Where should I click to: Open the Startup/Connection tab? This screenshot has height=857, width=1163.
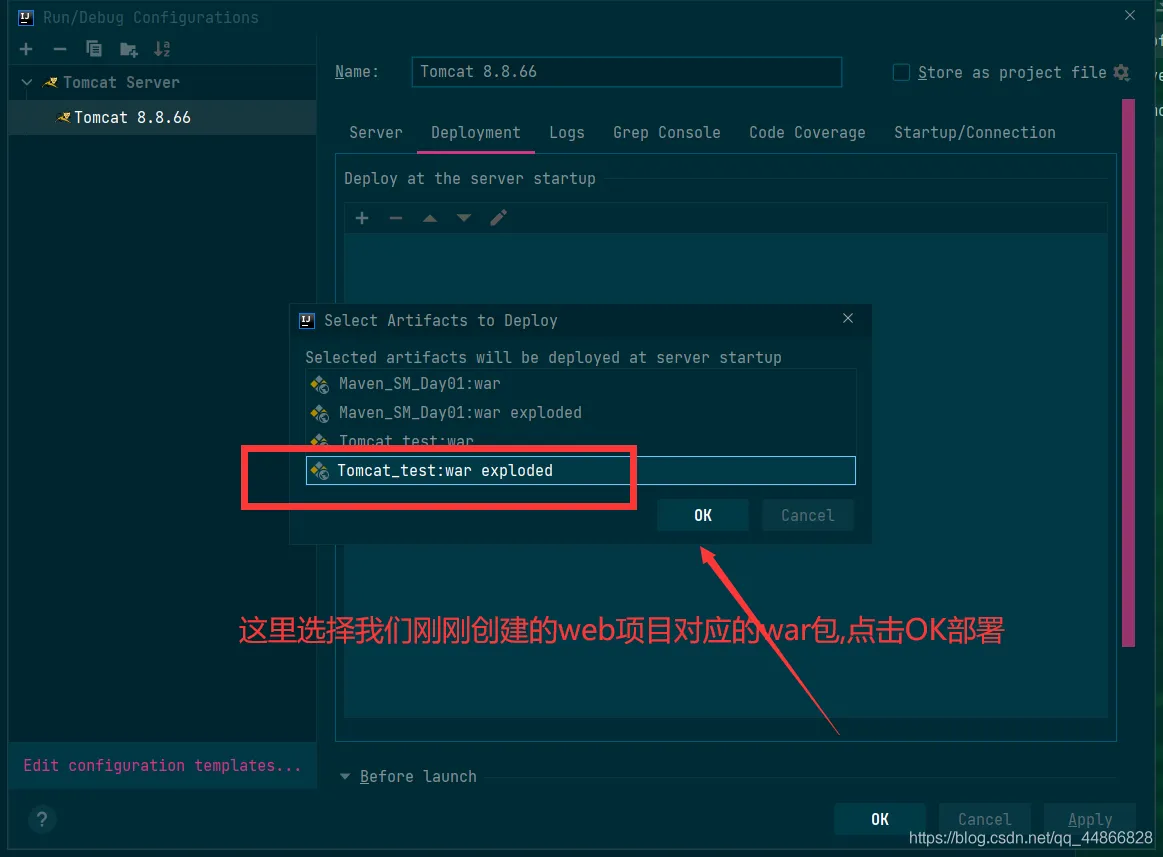pyautogui.click(x=975, y=132)
